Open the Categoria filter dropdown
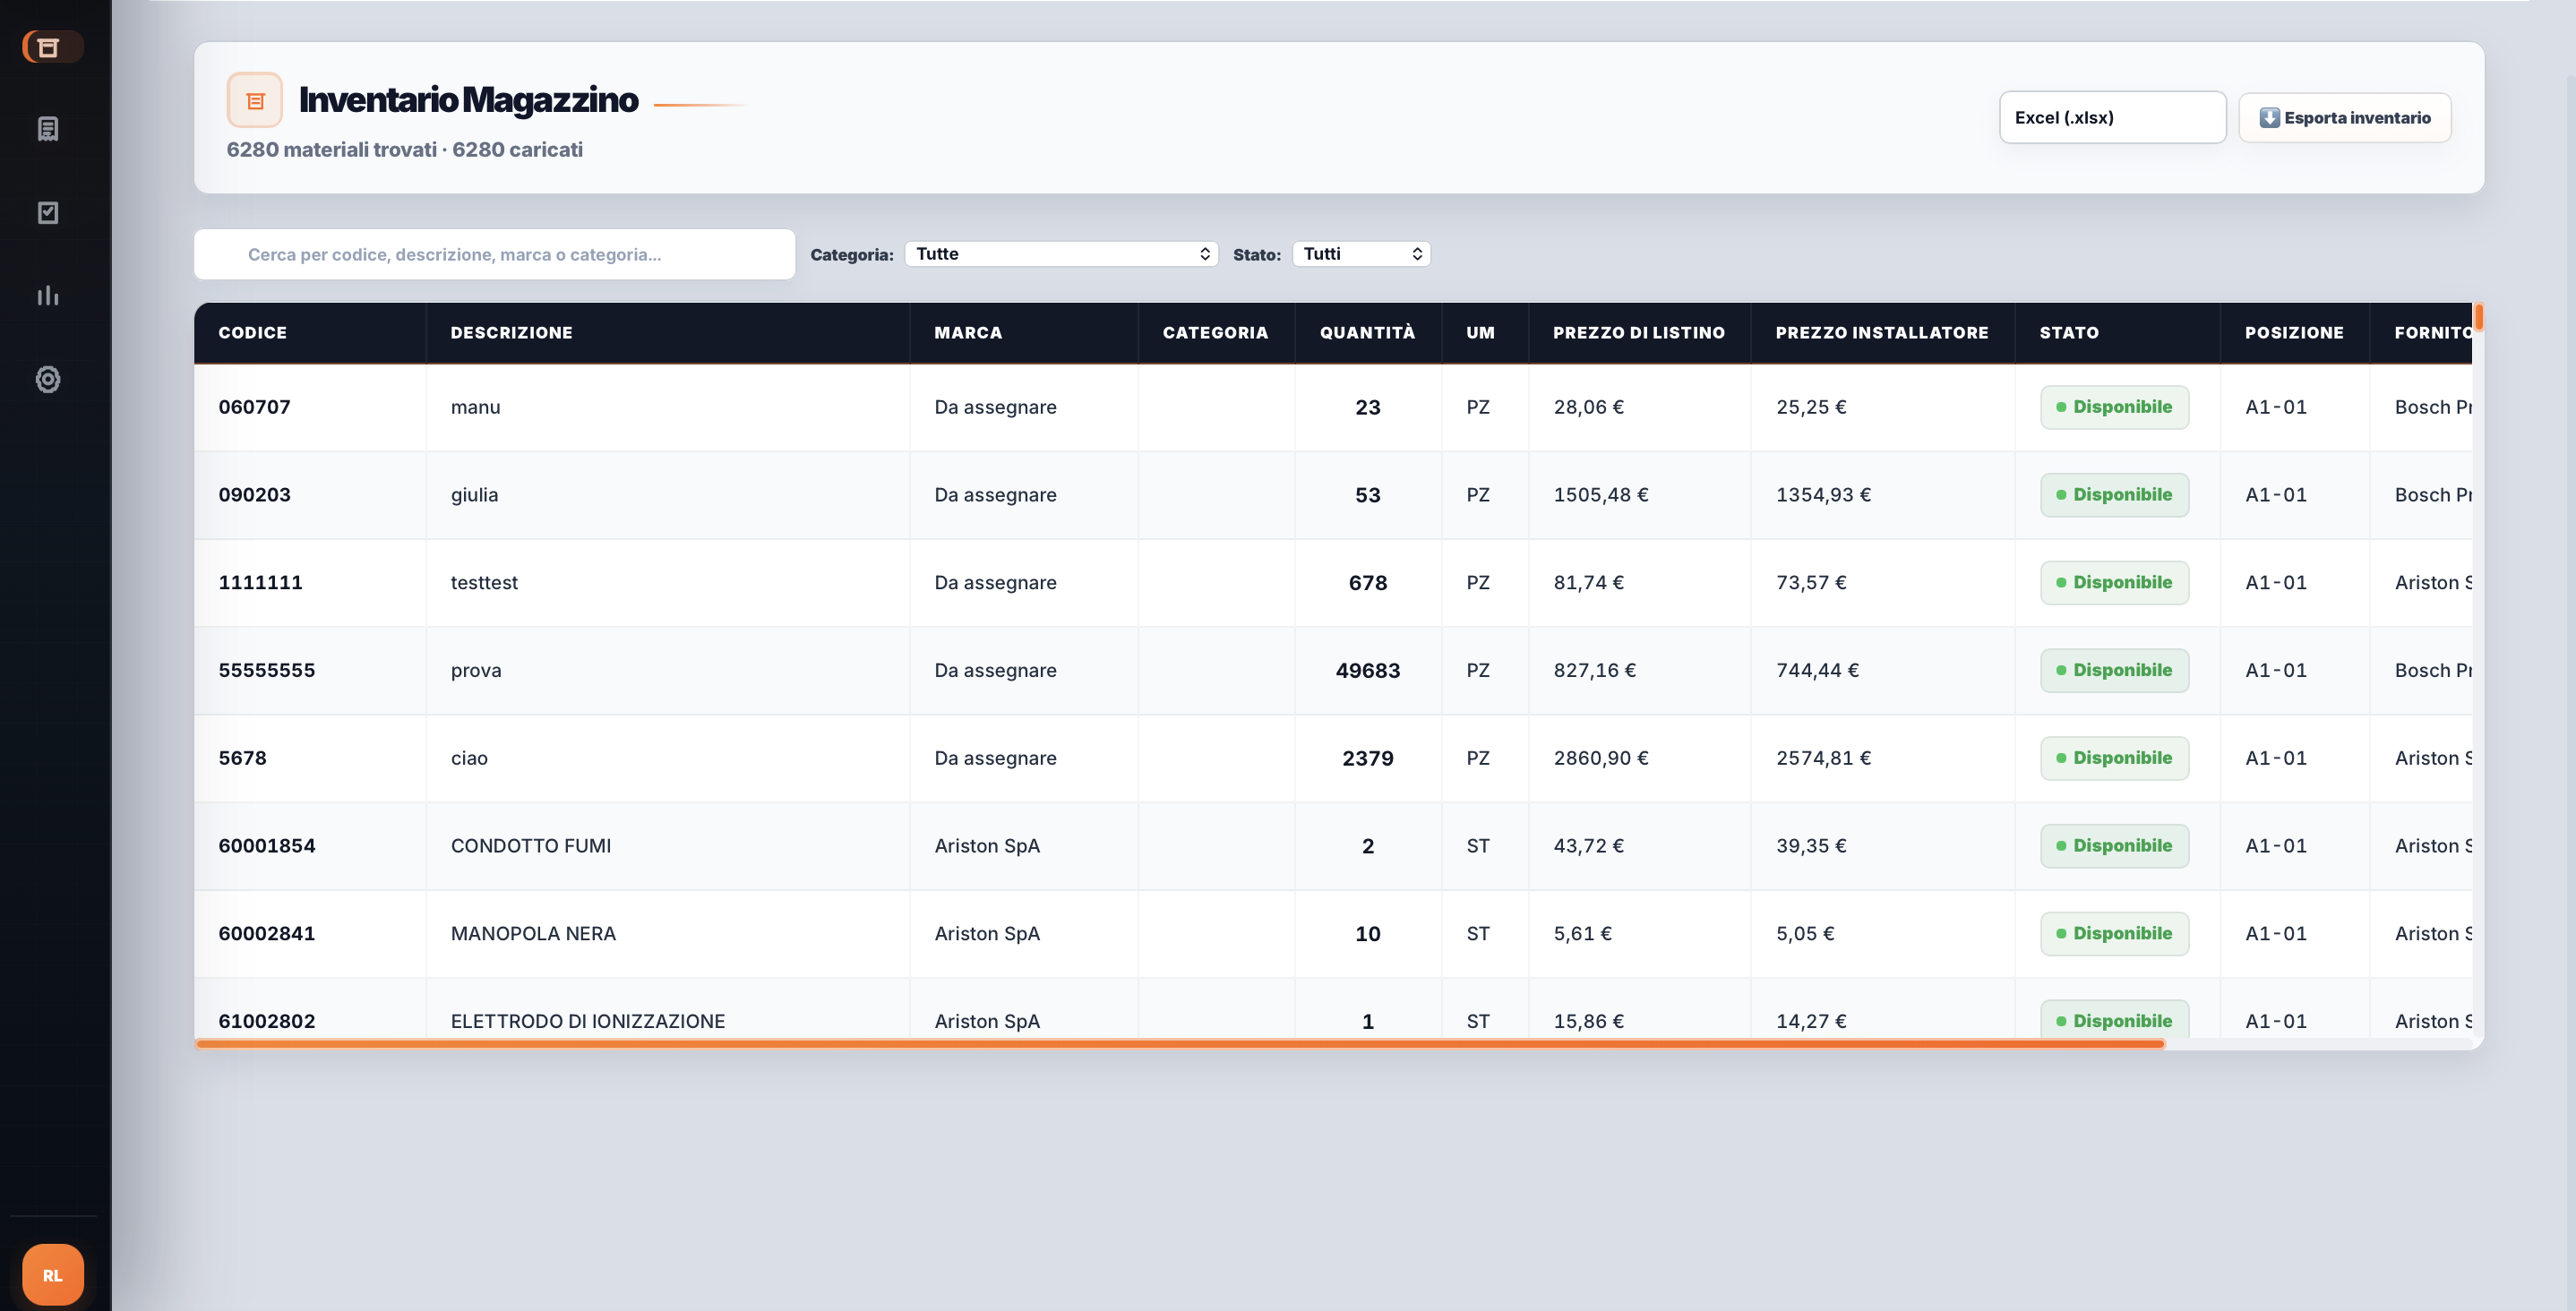This screenshot has height=1311, width=2576. pyautogui.click(x=1061, y=253)
